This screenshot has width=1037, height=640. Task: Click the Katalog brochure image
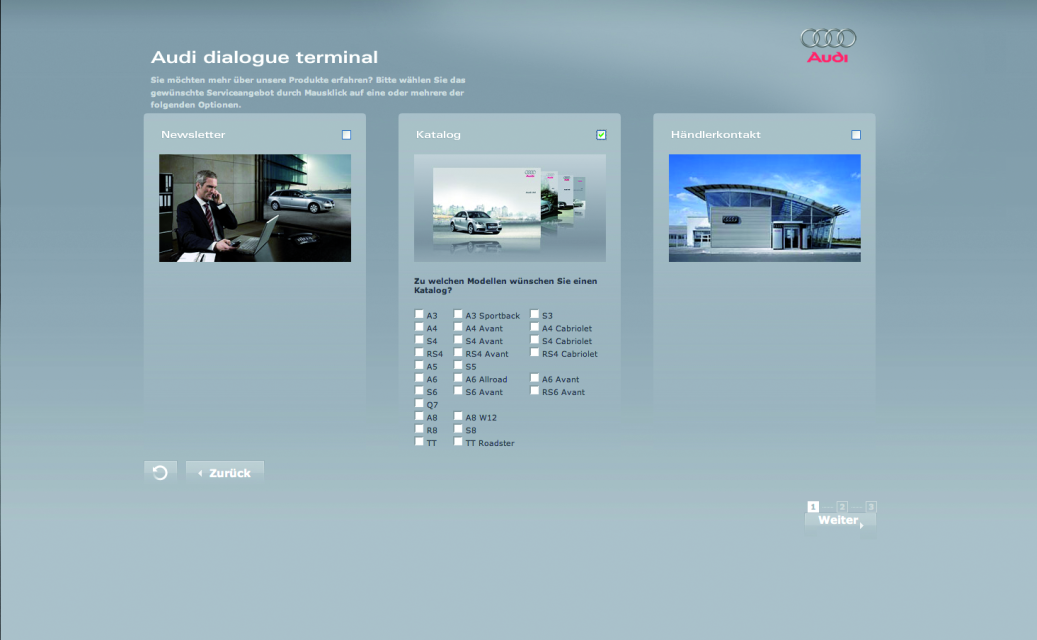click(x=510, y=208)
